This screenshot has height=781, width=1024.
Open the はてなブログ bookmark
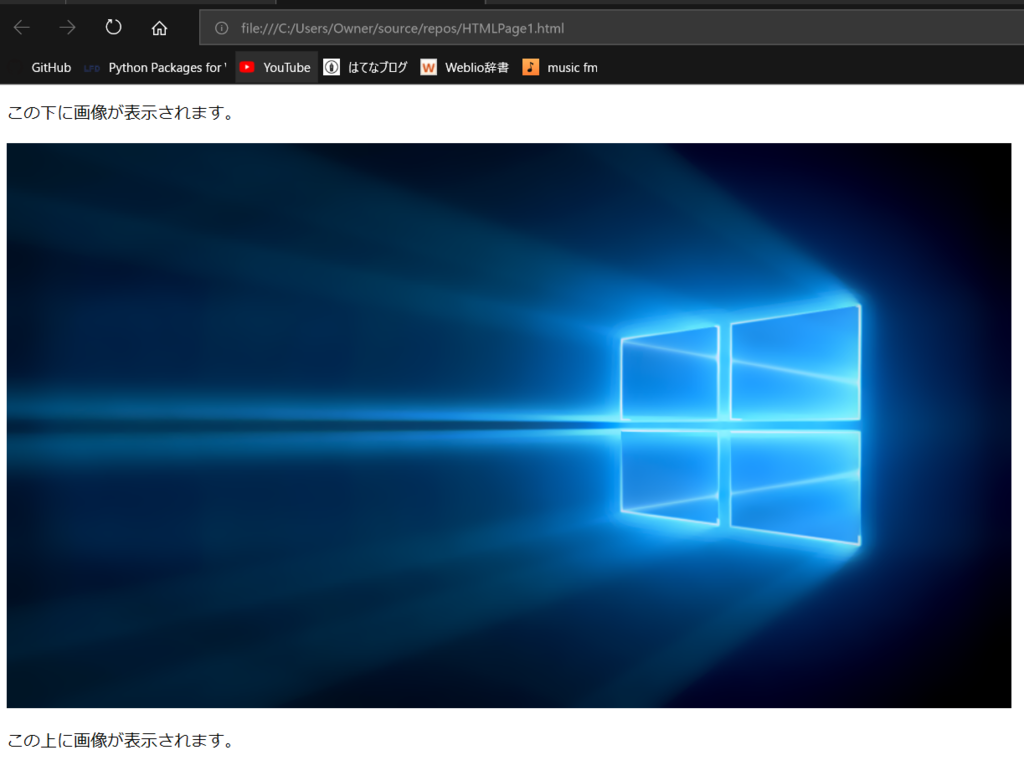[x=366, y=67]
